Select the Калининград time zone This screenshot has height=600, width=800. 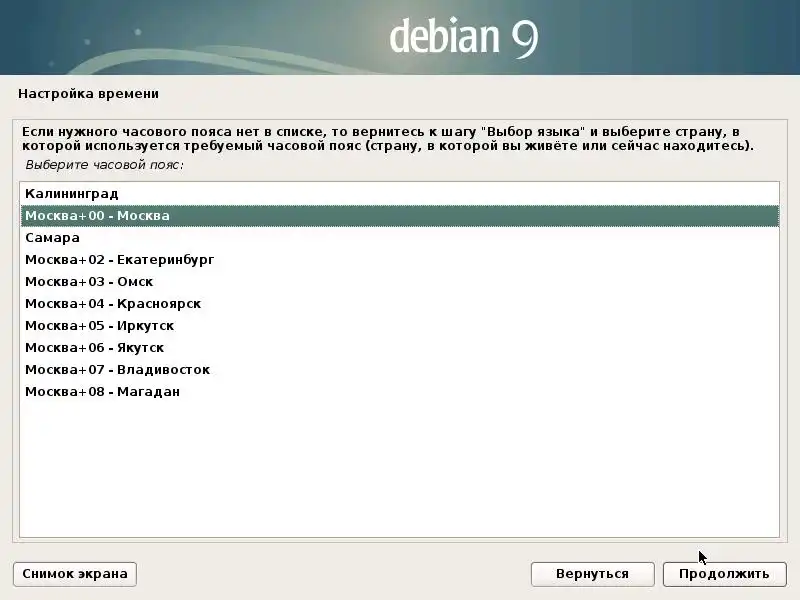pyautogui.click(x=399, y=194)
